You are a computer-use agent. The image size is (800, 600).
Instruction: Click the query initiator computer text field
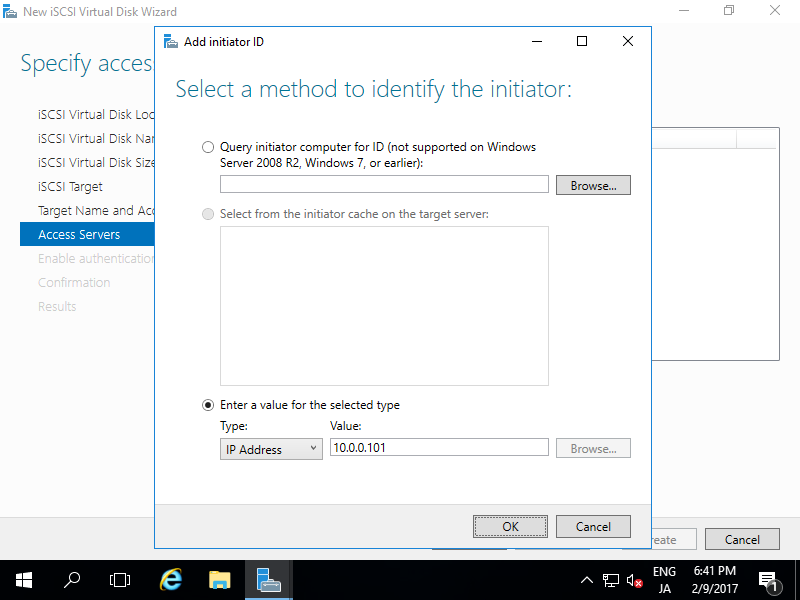(x=384, y=184)
